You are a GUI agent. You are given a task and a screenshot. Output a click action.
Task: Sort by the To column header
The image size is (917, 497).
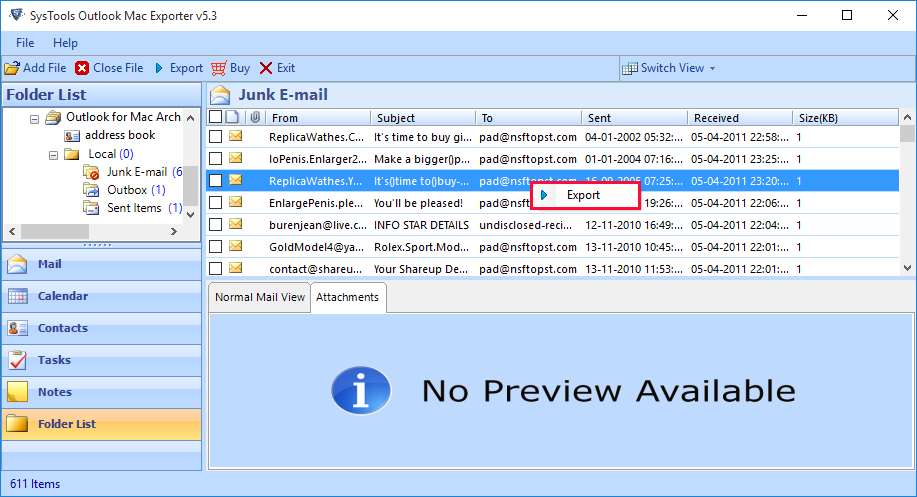pos(529,118)
